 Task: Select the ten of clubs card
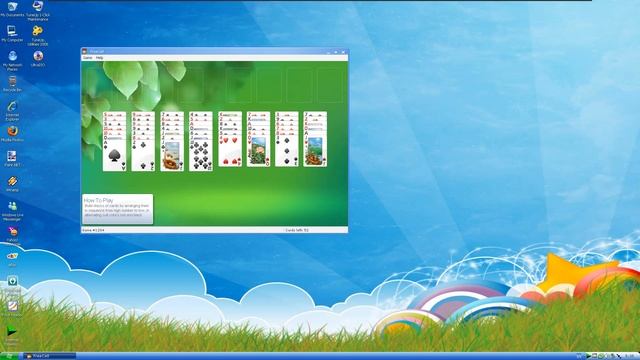[x=201, y=156]
